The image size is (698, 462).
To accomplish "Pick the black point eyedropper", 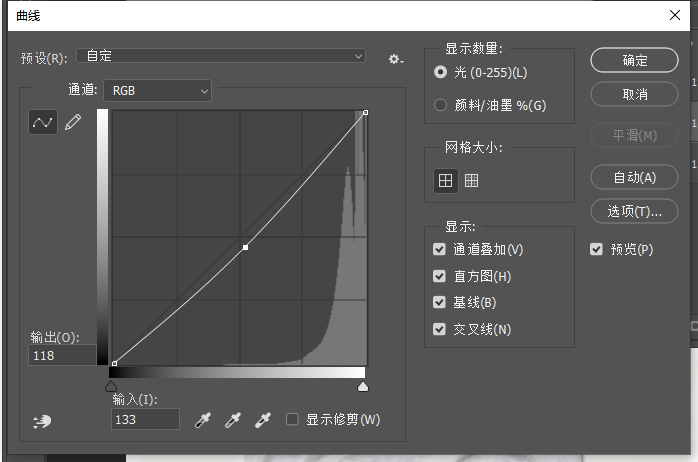I will [x=203, y=420].
